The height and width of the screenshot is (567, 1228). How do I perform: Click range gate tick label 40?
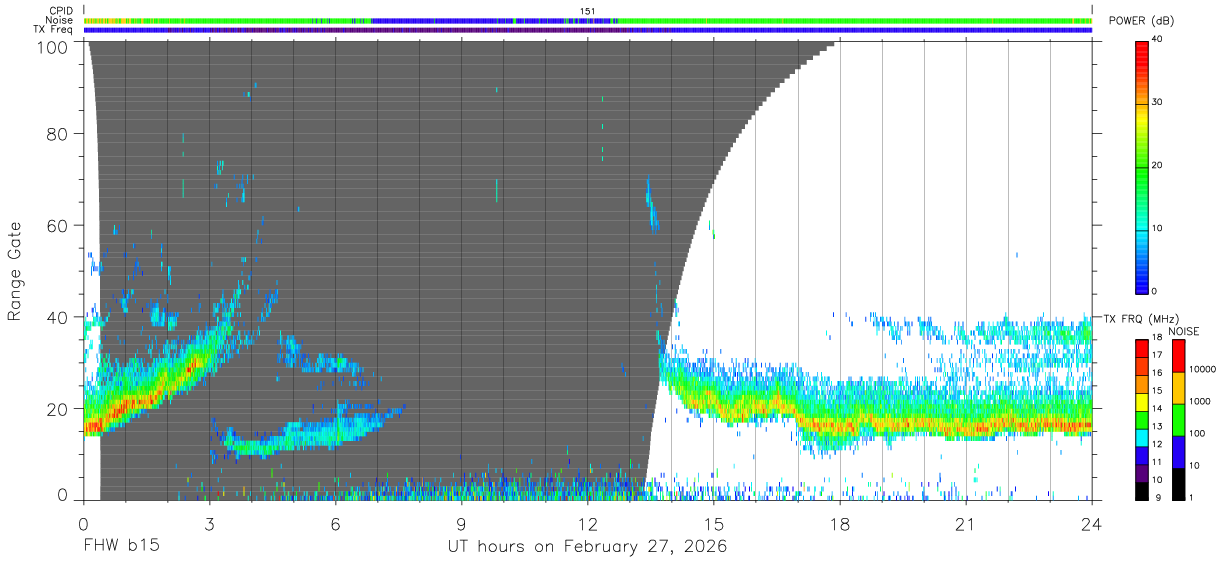point(56,317)
